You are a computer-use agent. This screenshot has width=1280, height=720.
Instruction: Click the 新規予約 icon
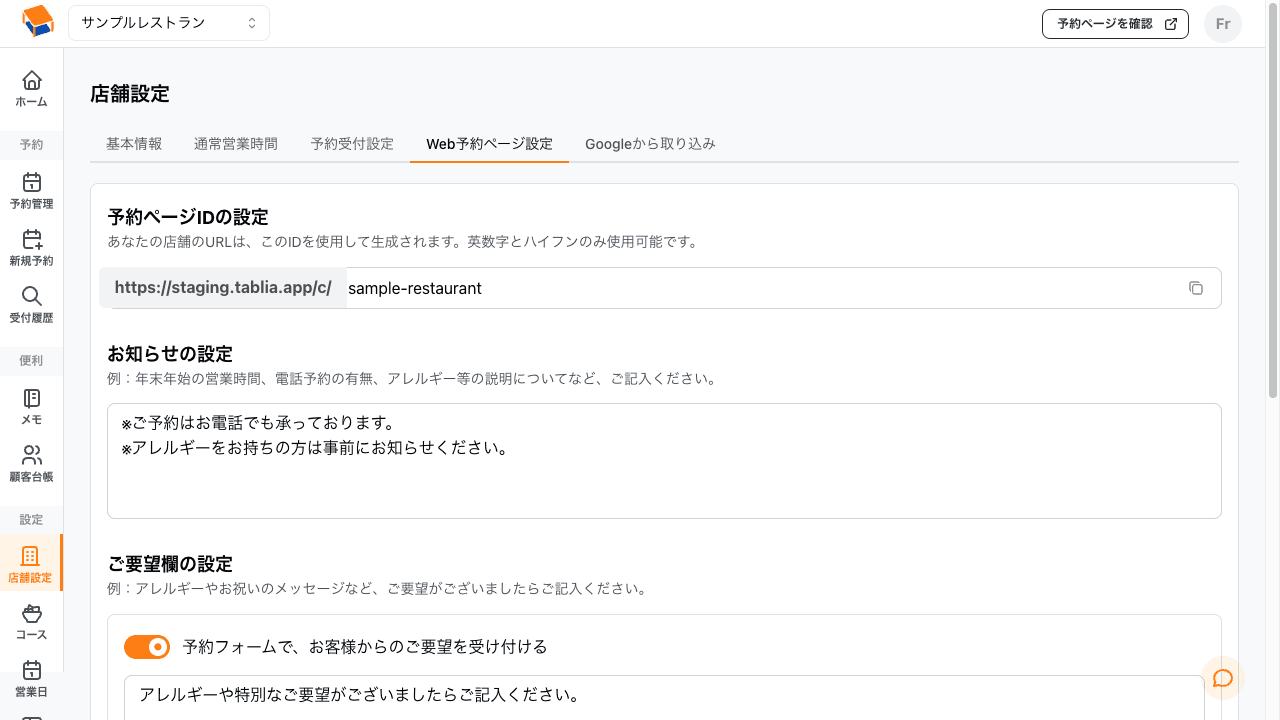[x=31, y=248]
